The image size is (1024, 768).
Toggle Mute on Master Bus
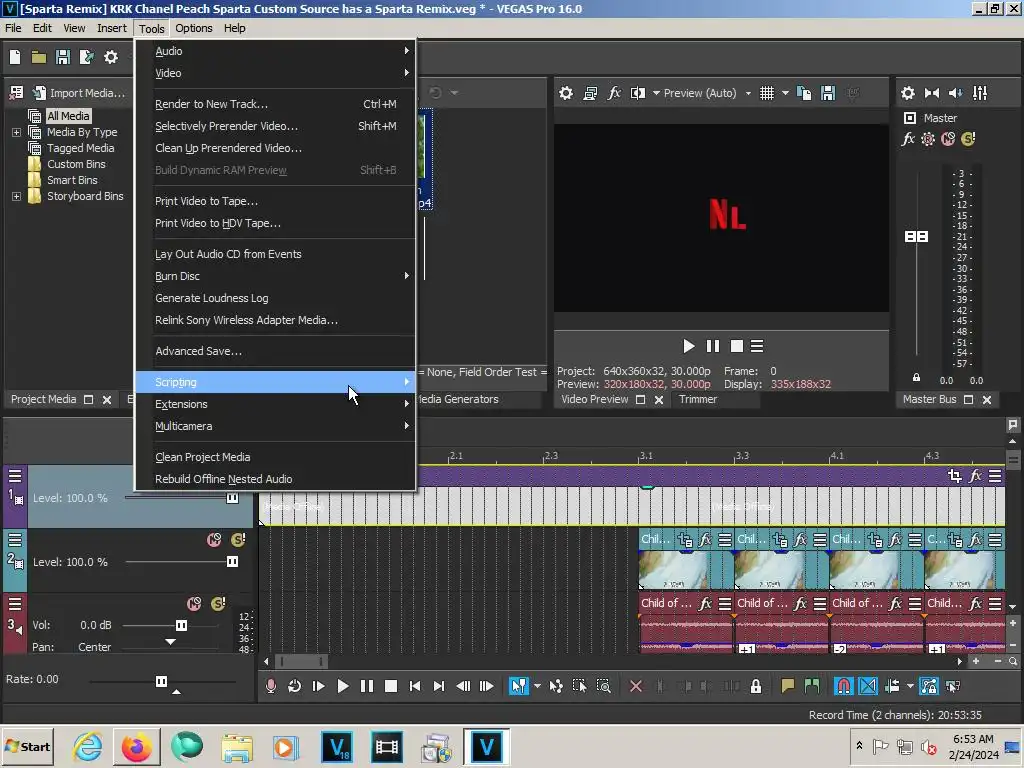(948, 139)
